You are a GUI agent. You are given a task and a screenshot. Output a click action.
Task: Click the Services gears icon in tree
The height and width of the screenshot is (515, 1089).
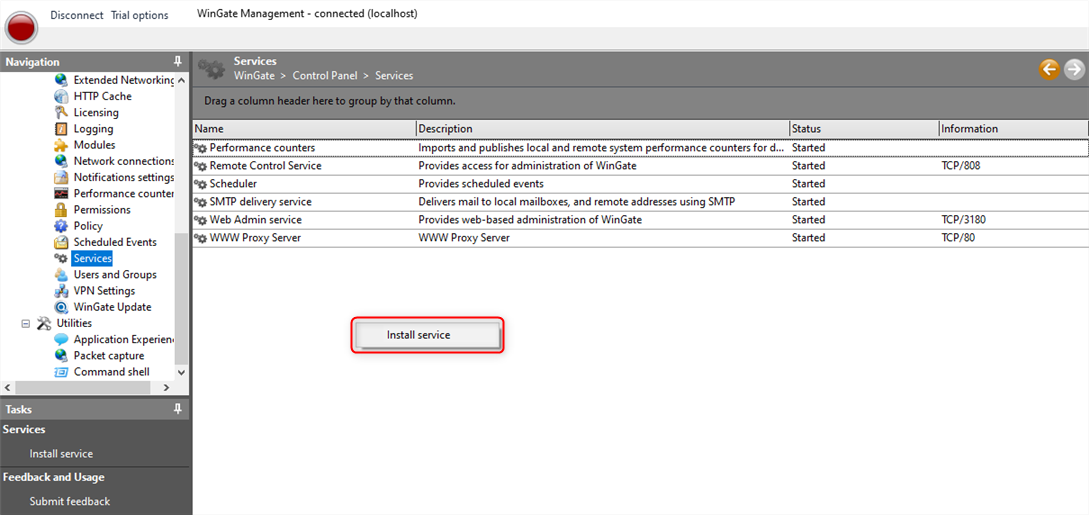pyautogui.click(x=61, y=258)
